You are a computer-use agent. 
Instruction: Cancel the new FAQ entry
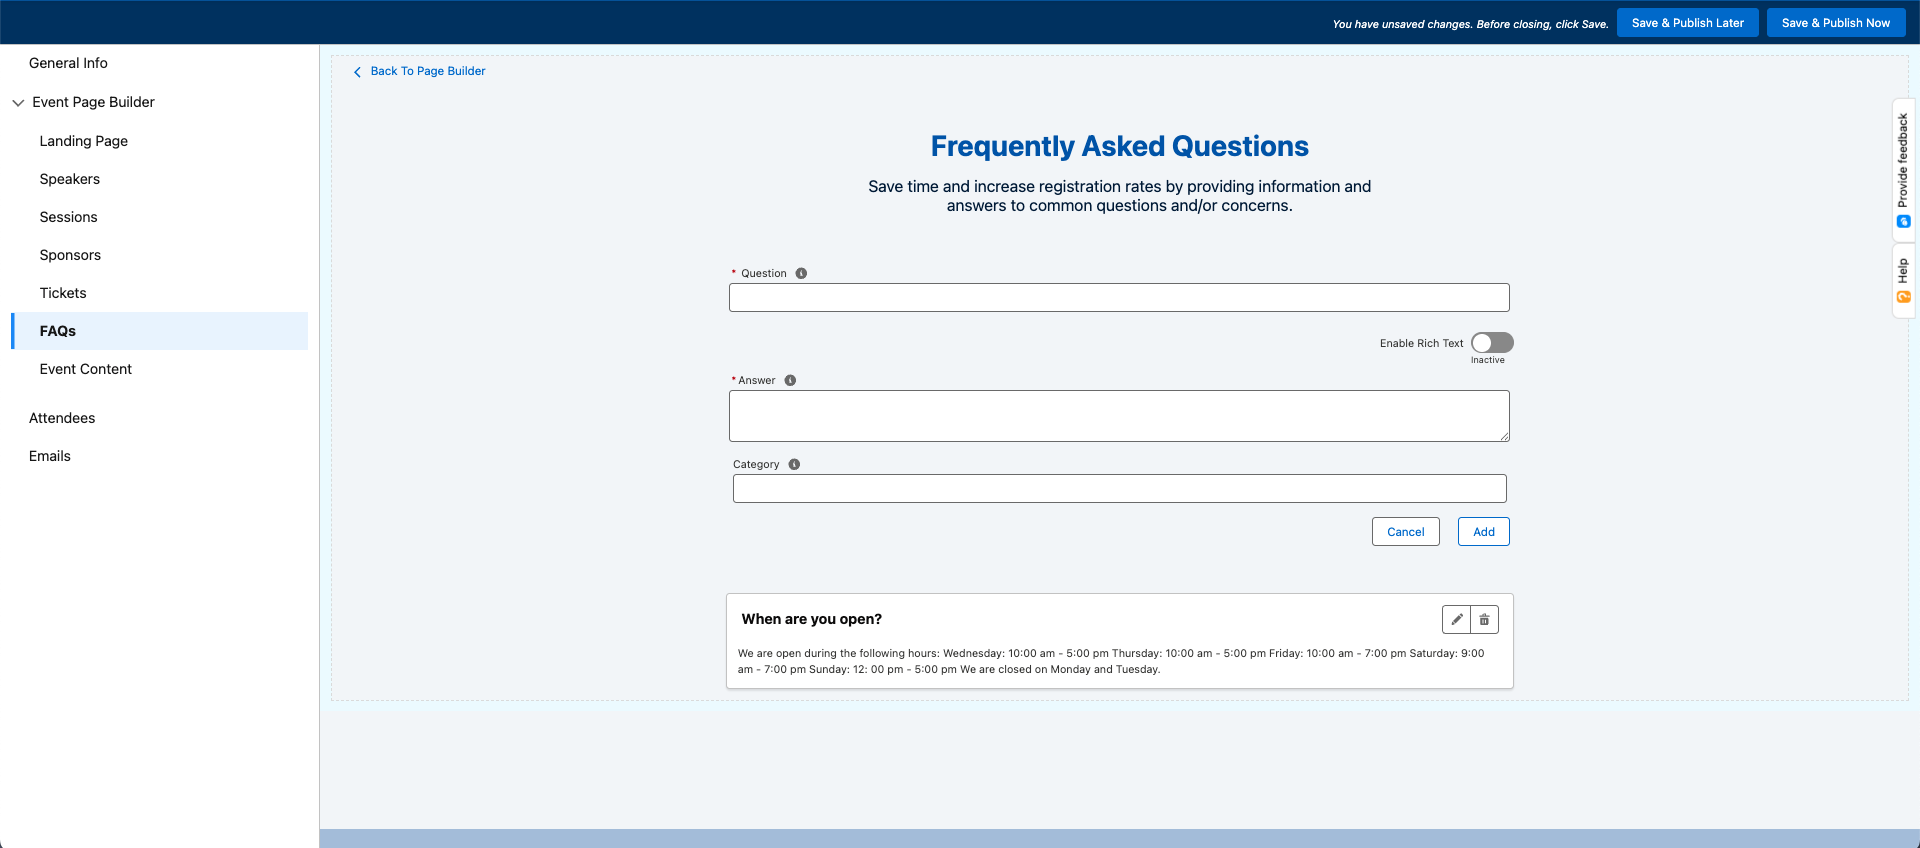click(x=1406, y=532)
